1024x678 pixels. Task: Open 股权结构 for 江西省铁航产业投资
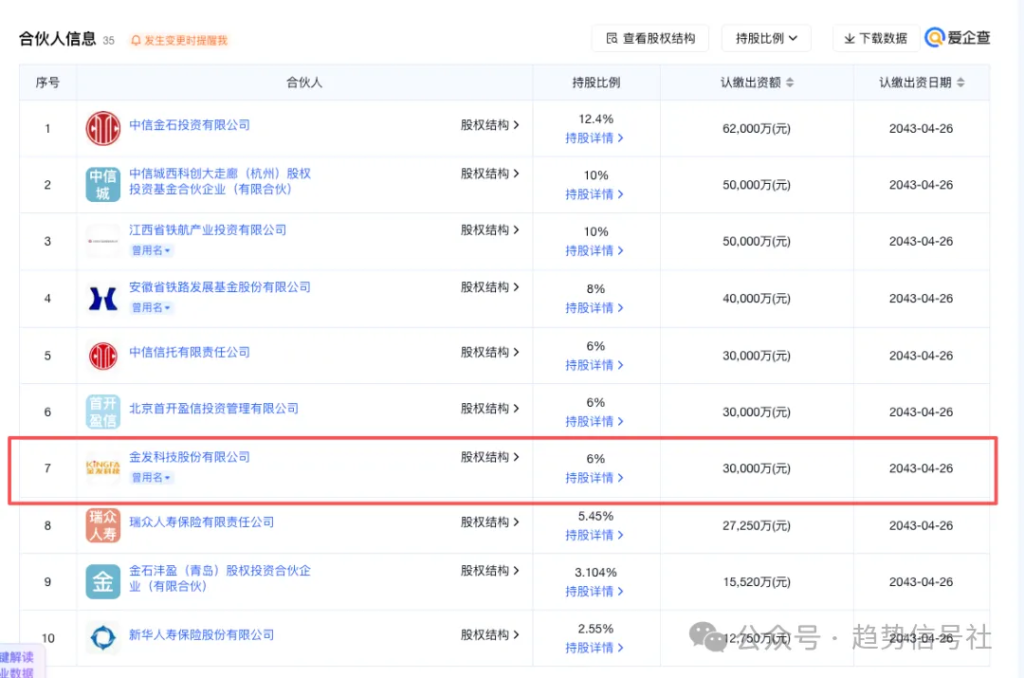490,230
